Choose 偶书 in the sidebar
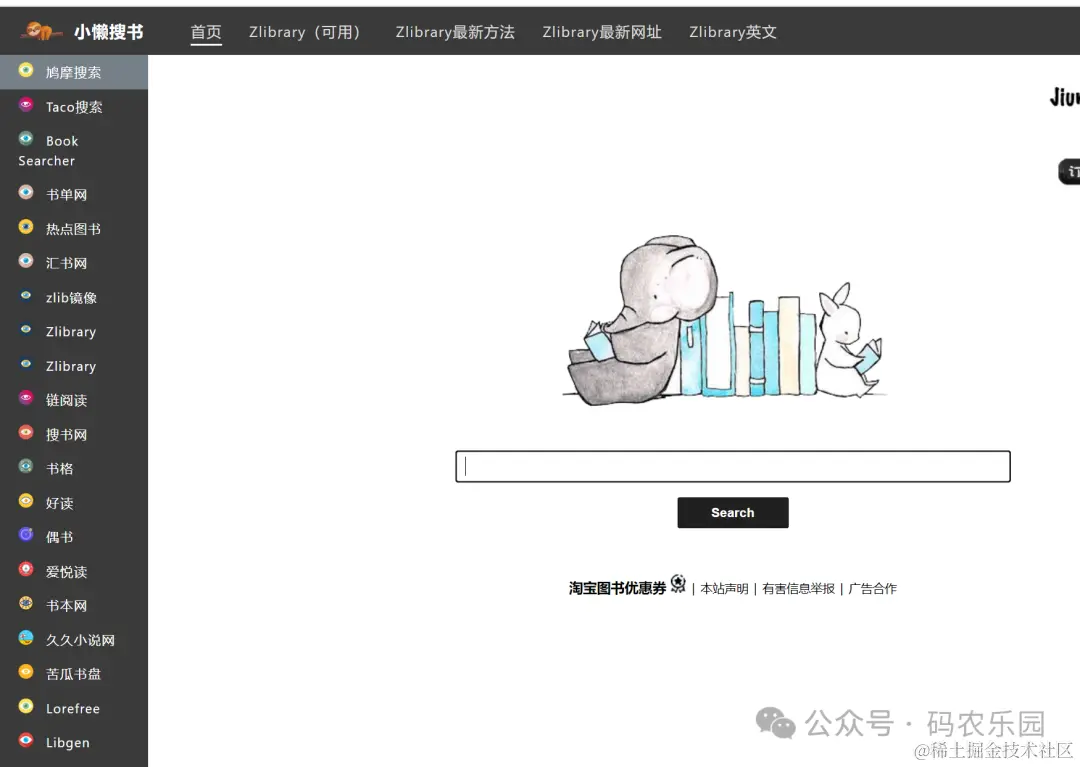1080x767 pixels. coord(74,537)
